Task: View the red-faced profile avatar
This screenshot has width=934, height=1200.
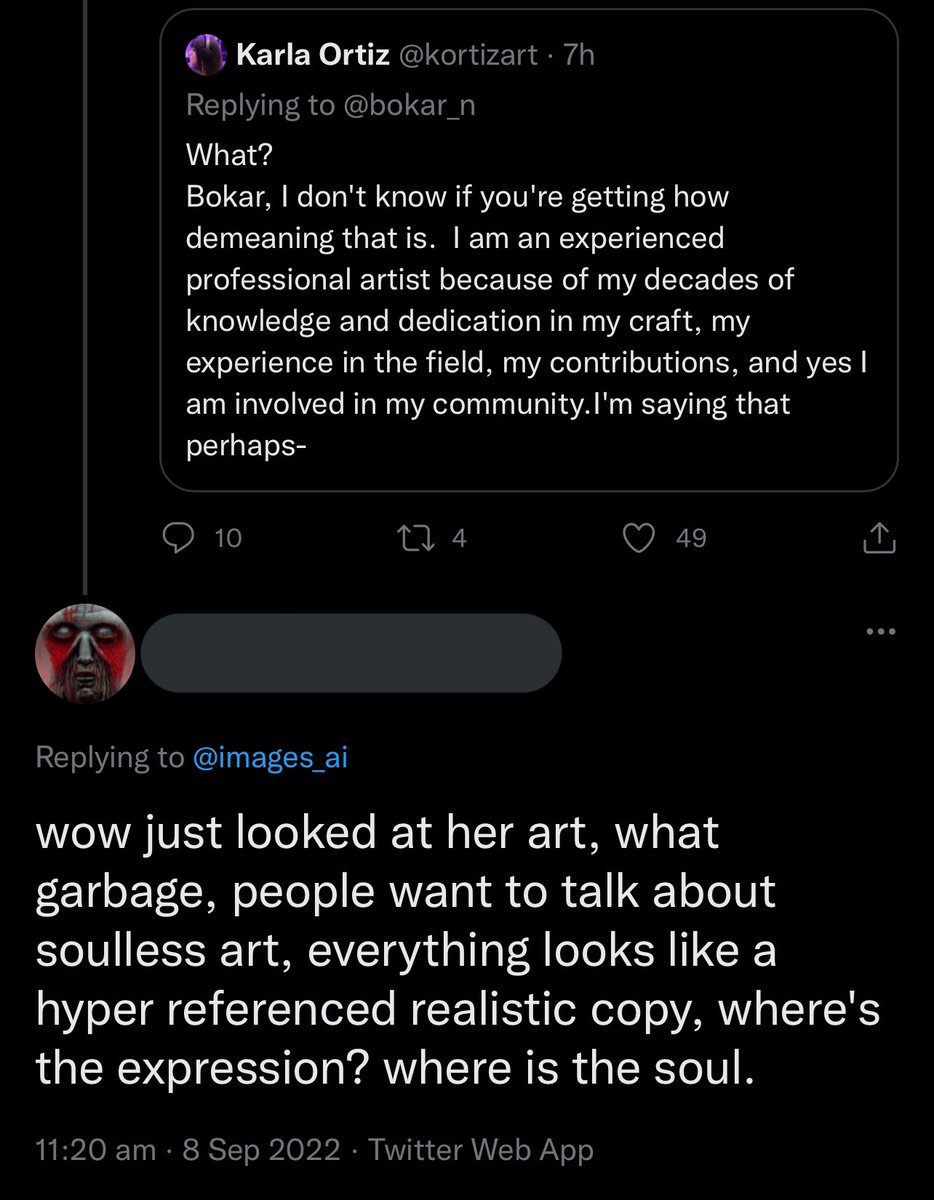Action: (85, 653)
